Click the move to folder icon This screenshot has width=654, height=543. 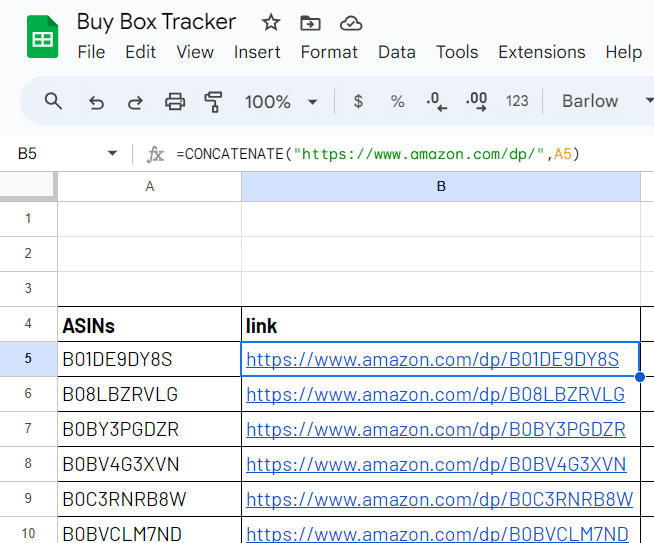pyautogui.click(x=311, y=22)
